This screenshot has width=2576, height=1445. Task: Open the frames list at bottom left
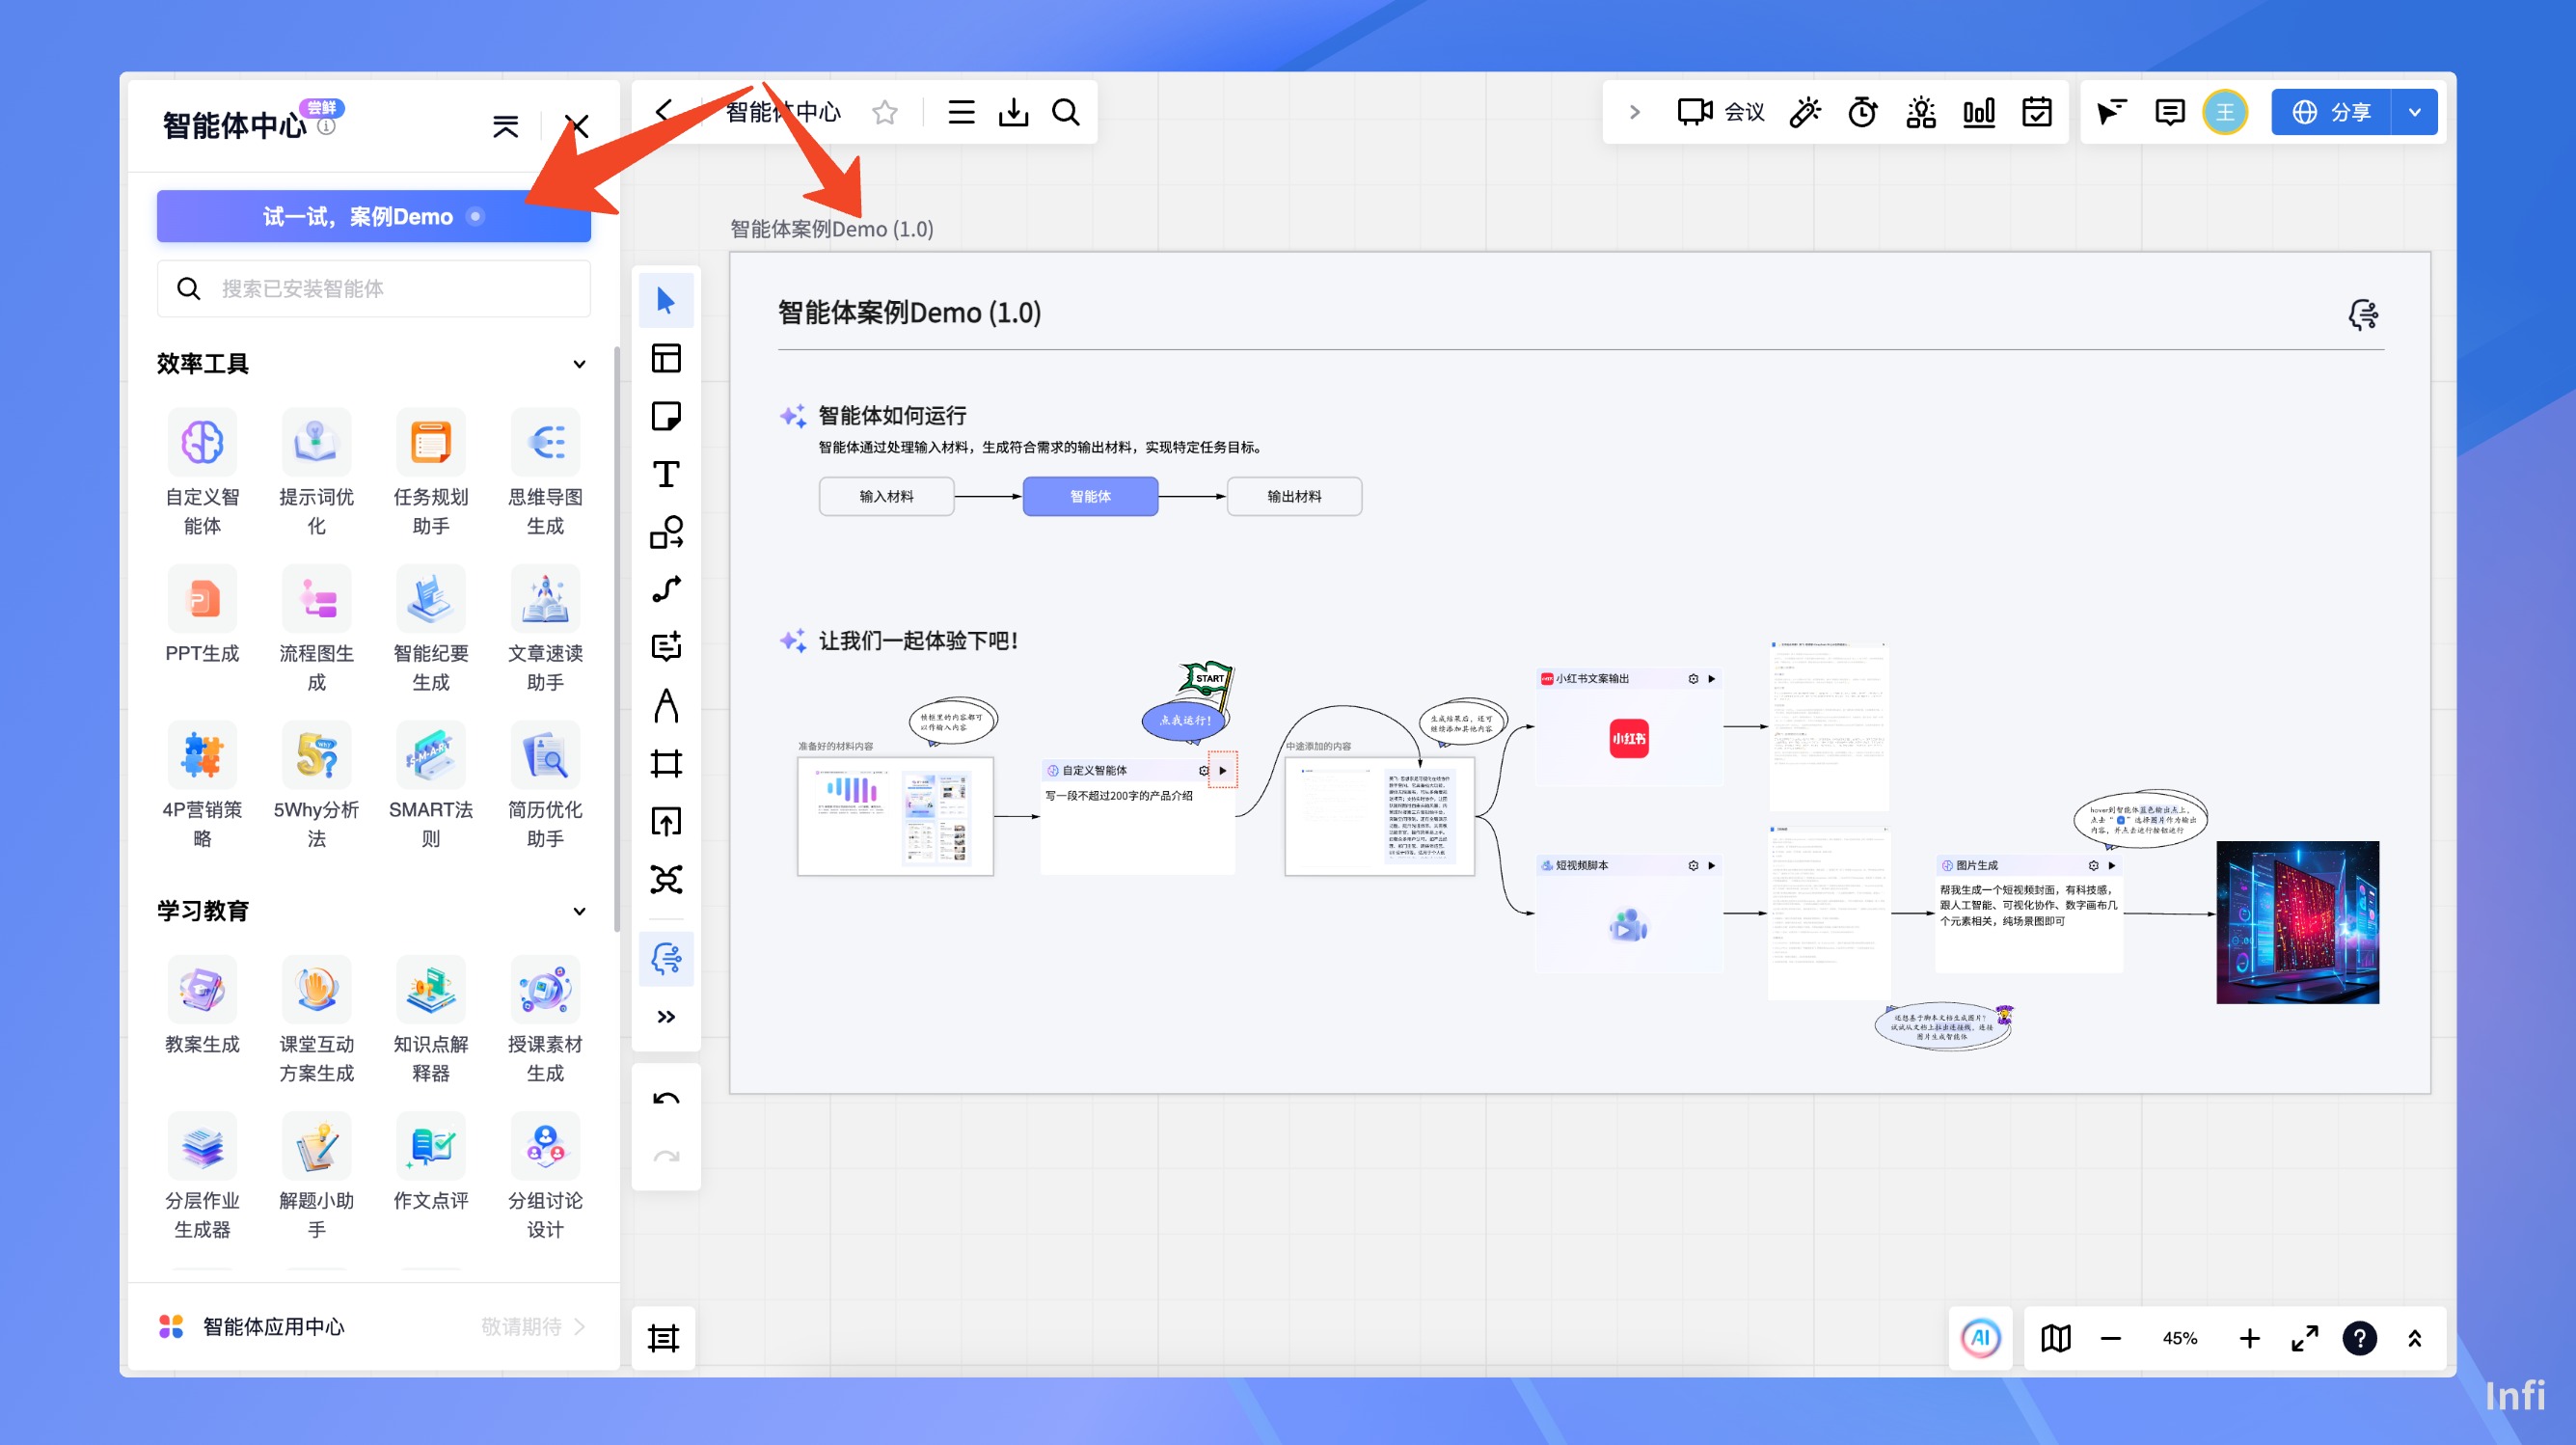[x=663, y=1338]
